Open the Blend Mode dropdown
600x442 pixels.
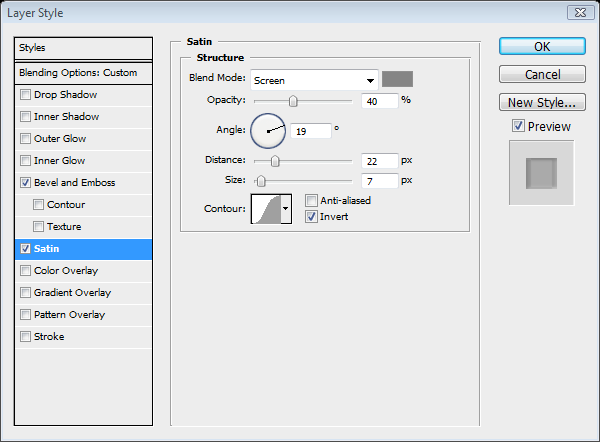[313, 79]
